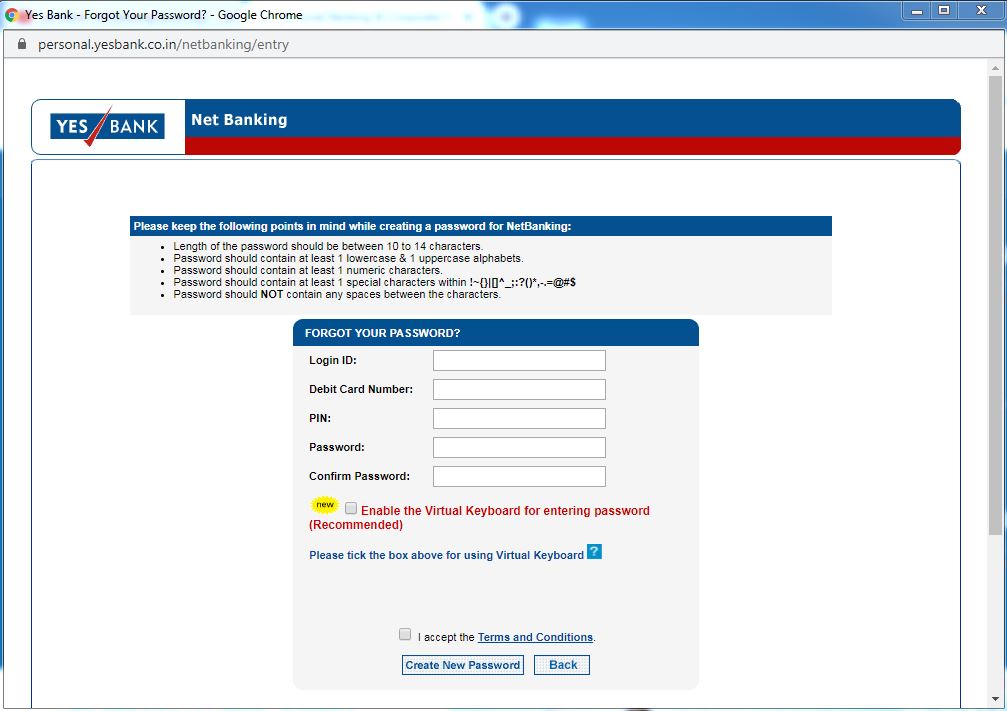Screen dimensions: 1007x711
Task: Click the Back button
Action: pyautogui.click(x=561, y=664)
